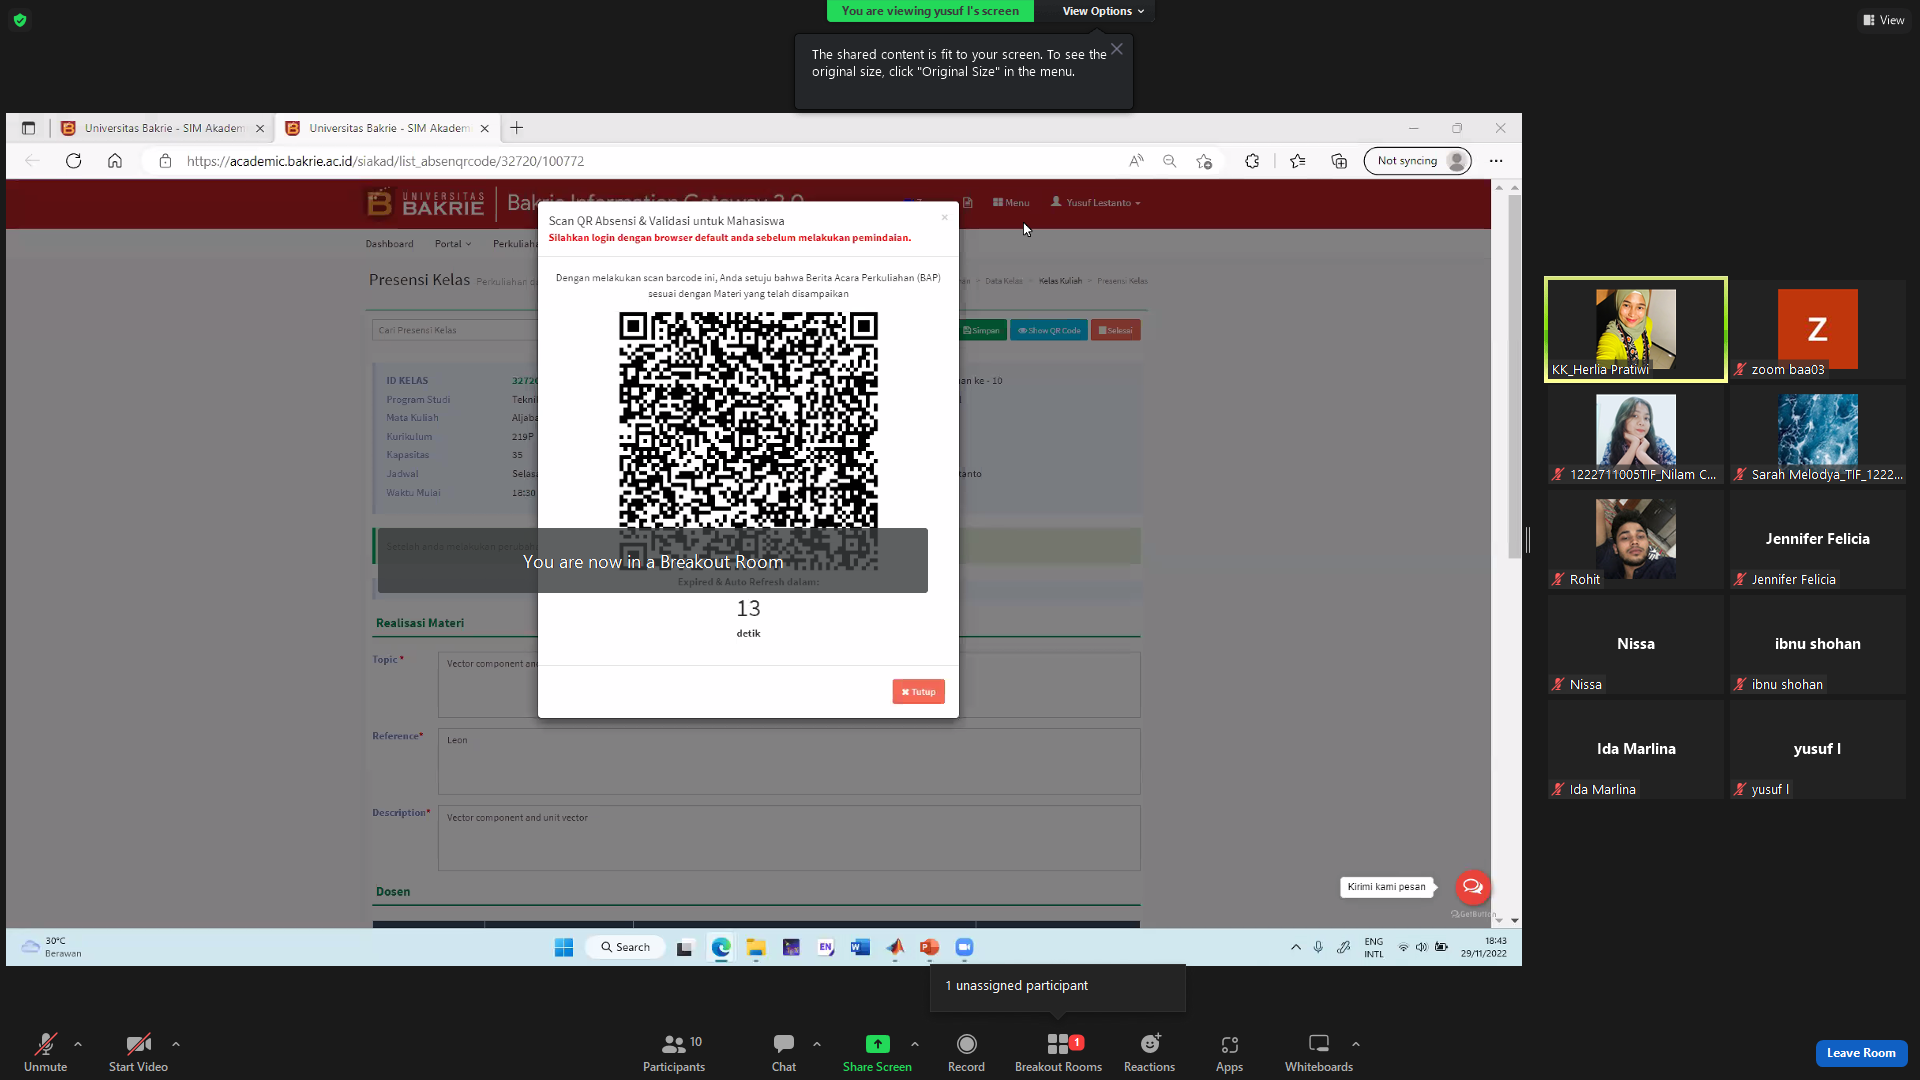Open a new browser tab
The height and width of the screenshot is (1080, 1920).
[x=516, y=128]
